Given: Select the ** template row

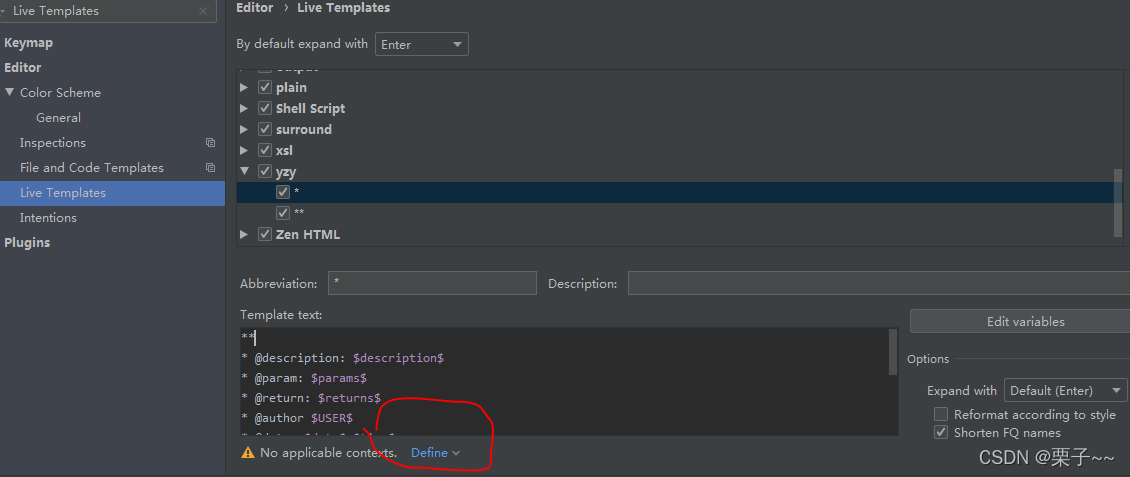Looking at the screenshot, I should 675,213.
